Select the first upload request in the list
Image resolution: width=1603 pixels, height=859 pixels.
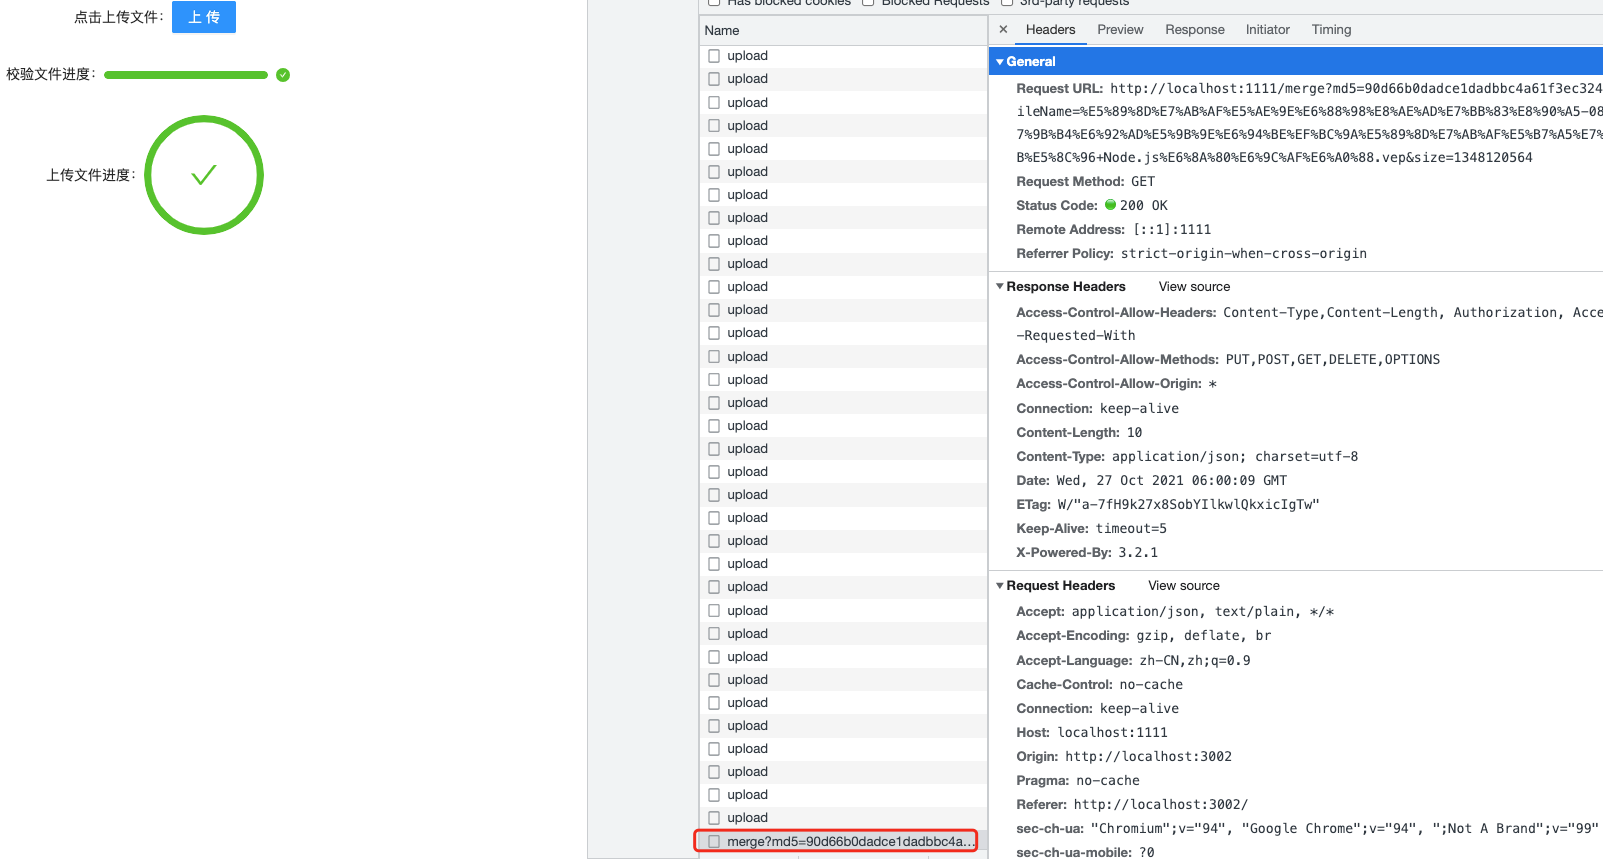coord(843,56)
